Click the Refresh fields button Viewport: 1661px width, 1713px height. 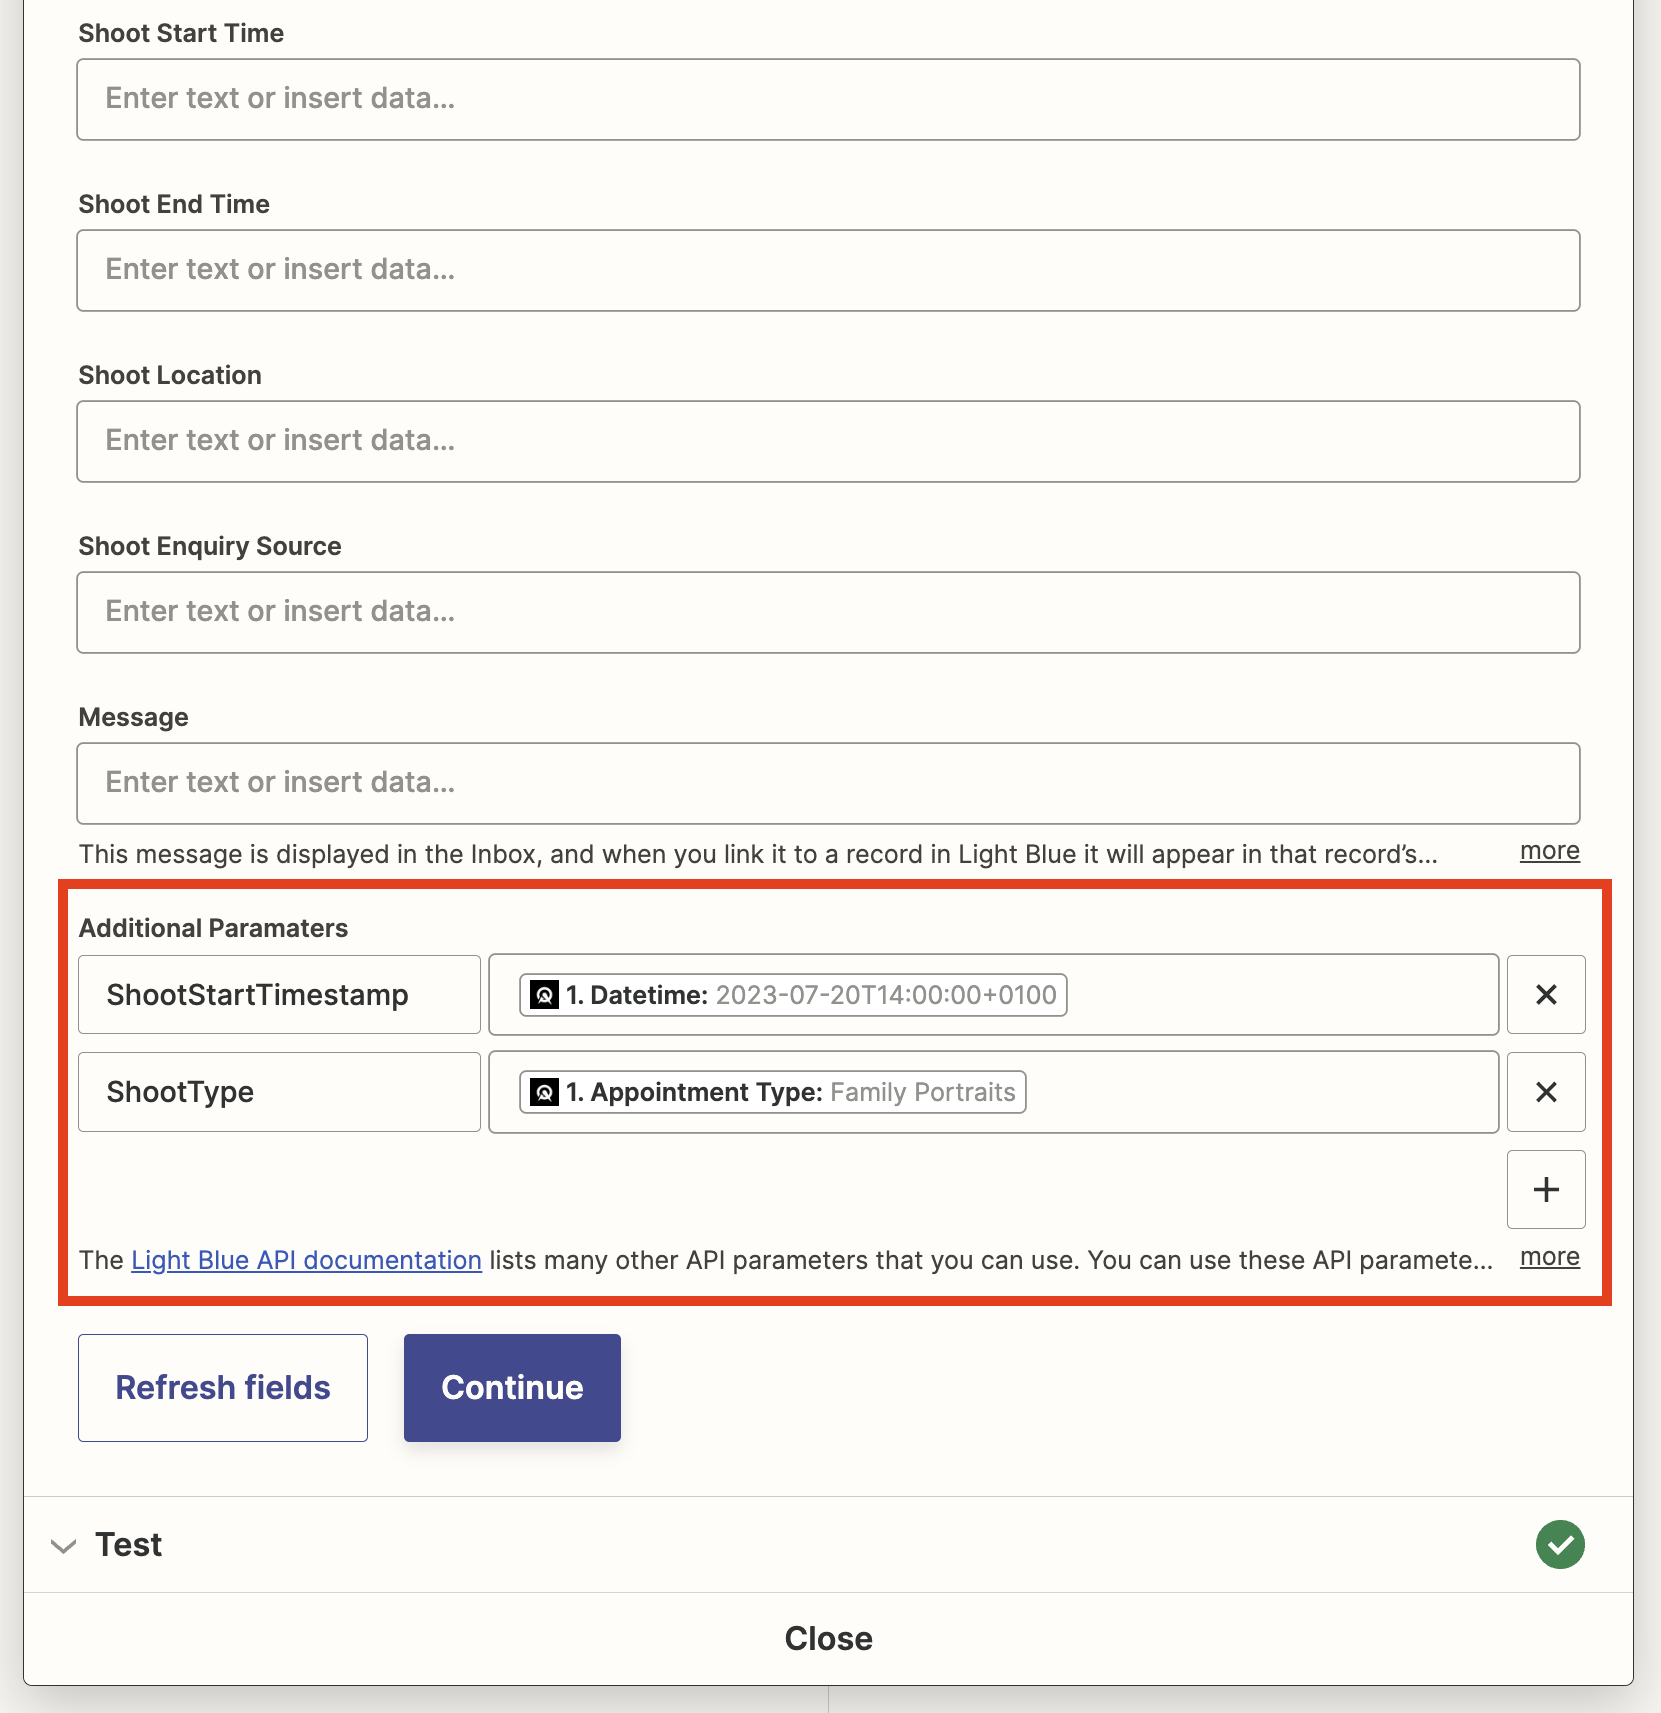(x=222, y=1387)
